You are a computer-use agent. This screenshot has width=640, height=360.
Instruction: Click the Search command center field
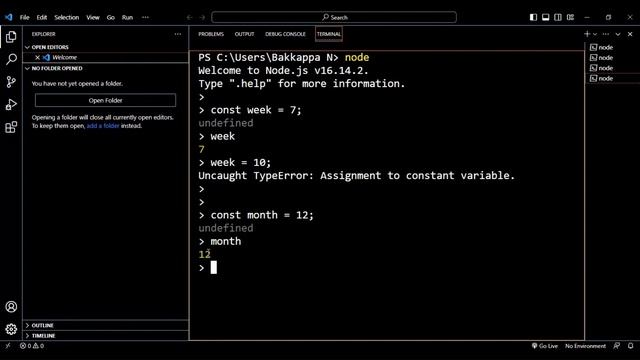[x=334, y=17]
